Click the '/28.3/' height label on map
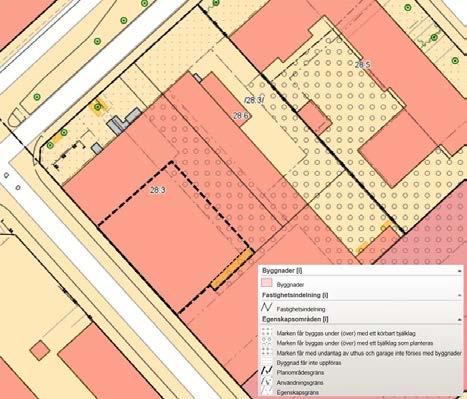The image size is (467, 399). point(254,100)
